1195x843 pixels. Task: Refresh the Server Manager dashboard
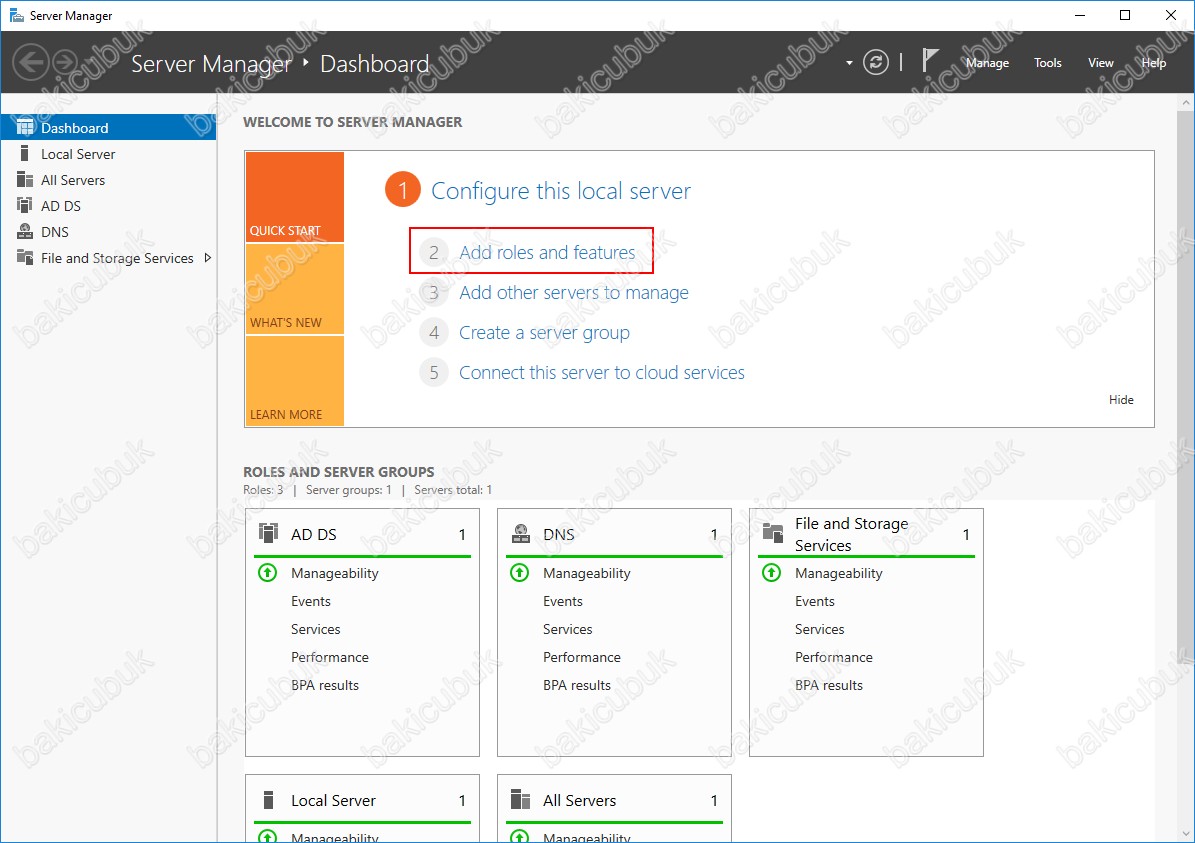pos(876,62)
